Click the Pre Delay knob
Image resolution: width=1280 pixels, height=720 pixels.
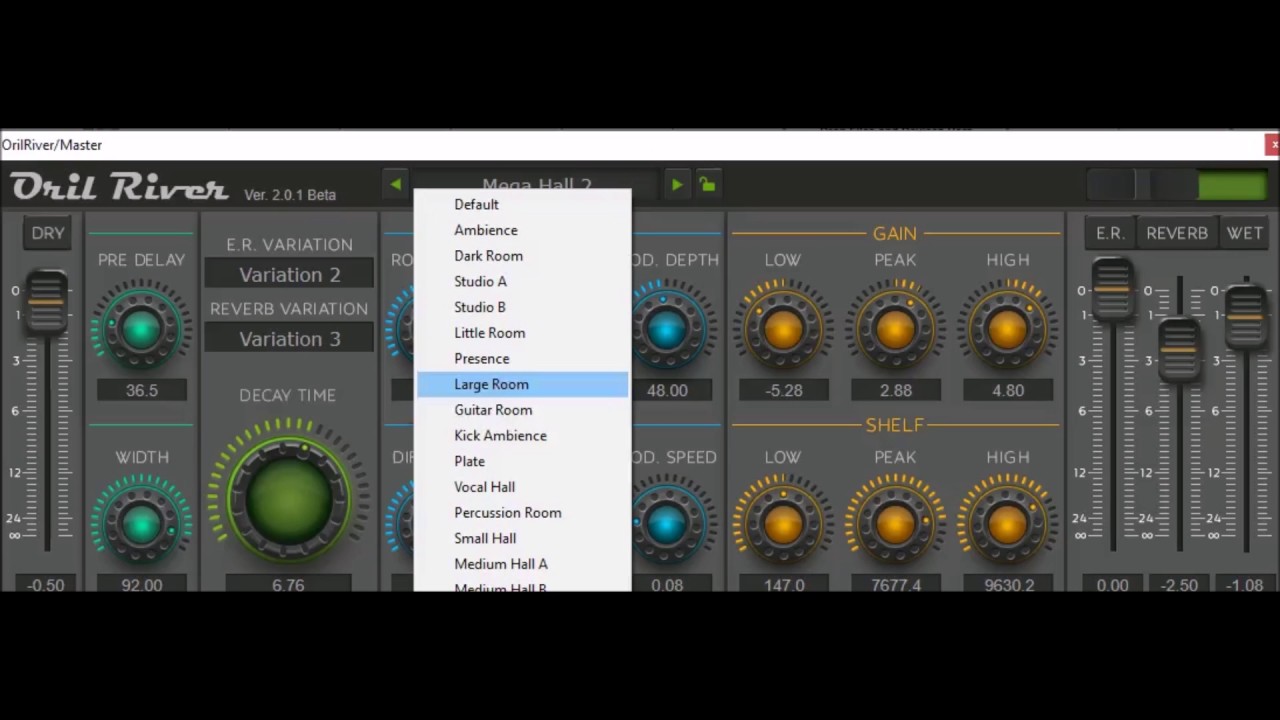[142, 328]
